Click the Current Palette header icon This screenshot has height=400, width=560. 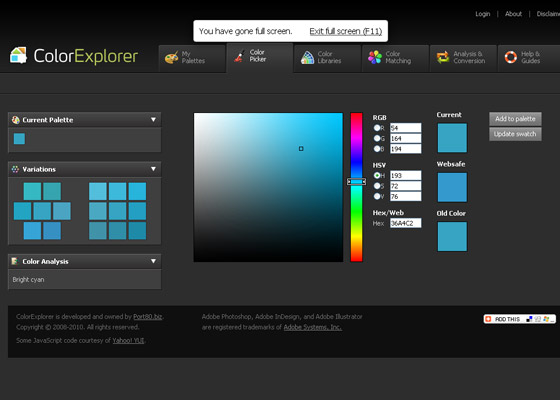[15, 120]
